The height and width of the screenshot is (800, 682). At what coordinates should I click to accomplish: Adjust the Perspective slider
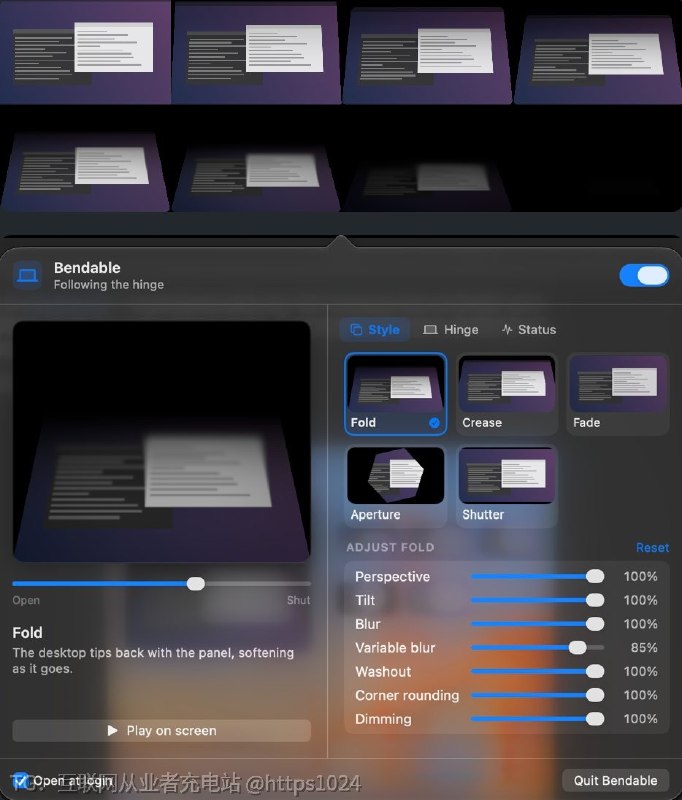[537, 577]
